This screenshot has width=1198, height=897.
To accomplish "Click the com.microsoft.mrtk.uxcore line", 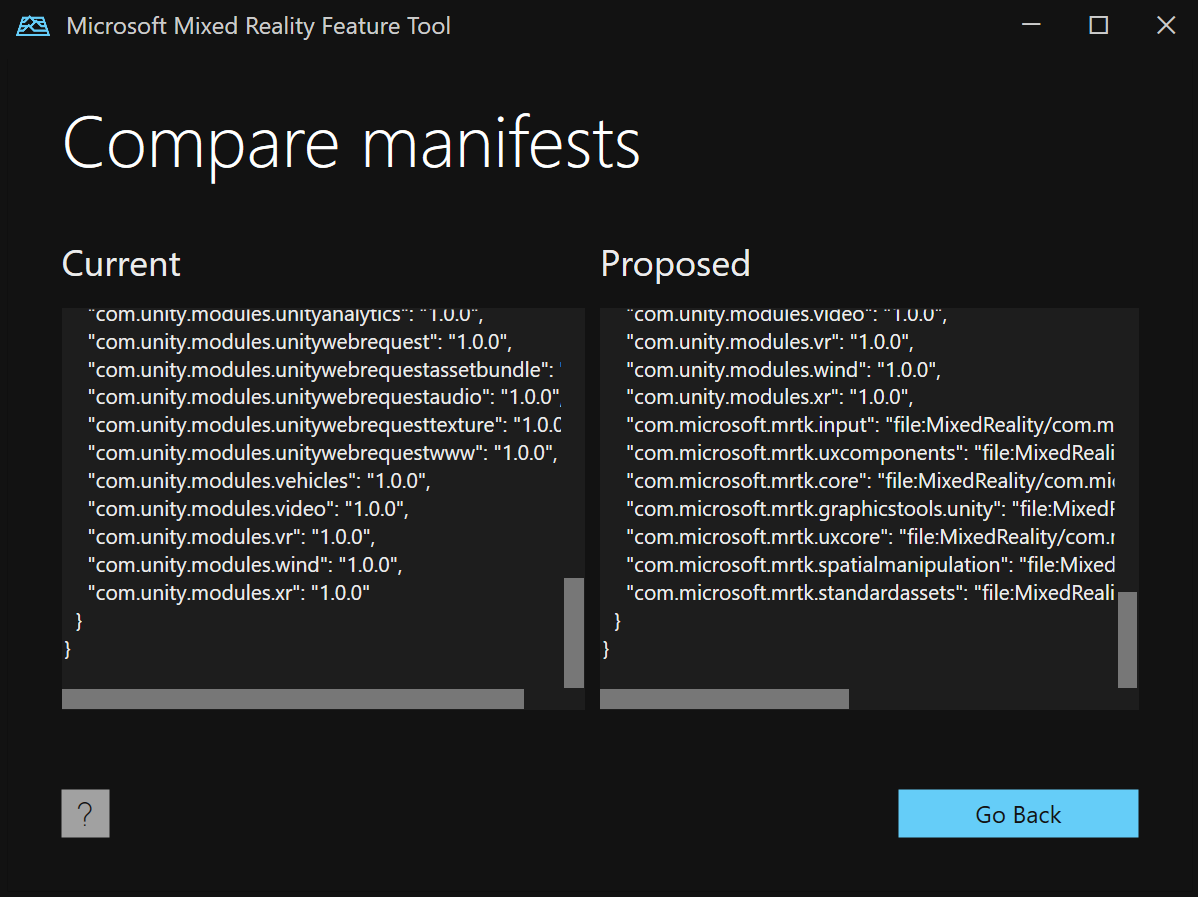I will pos(870,537).
